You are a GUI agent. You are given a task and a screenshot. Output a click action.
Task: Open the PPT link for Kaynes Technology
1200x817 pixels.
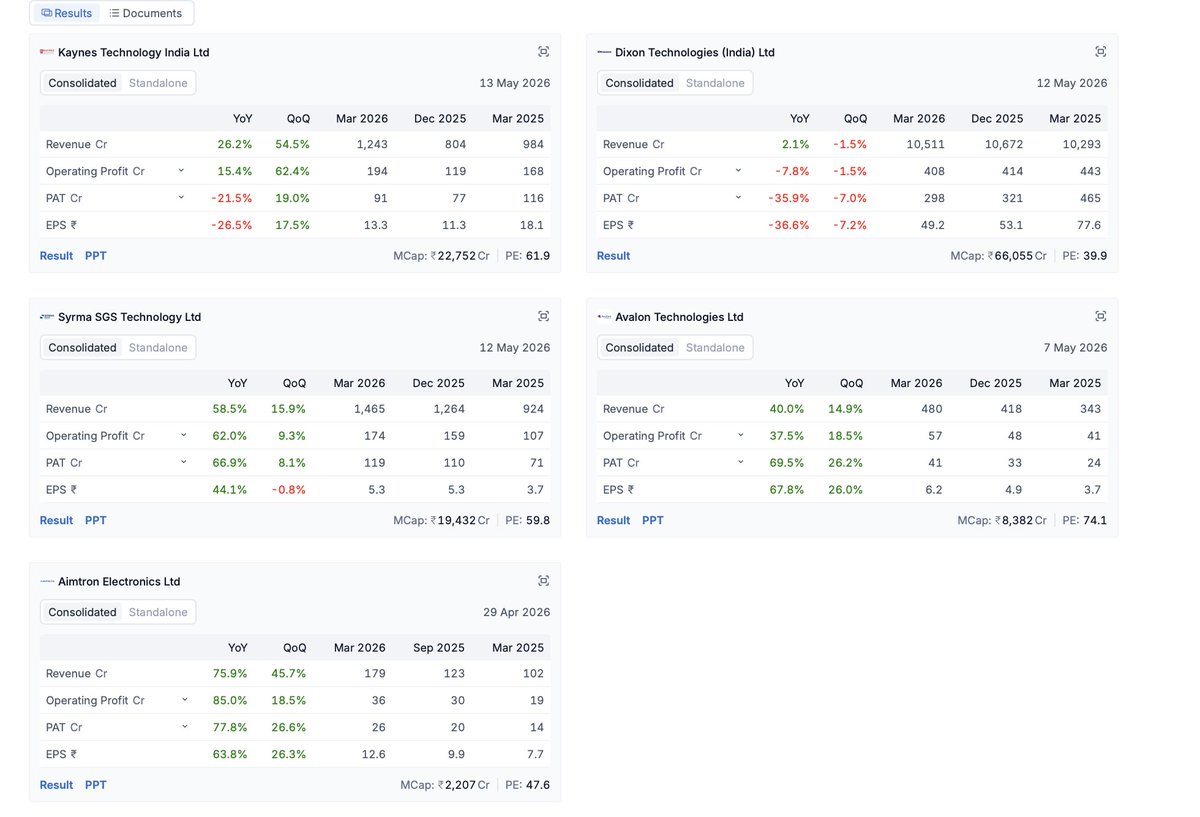(96, 256)
